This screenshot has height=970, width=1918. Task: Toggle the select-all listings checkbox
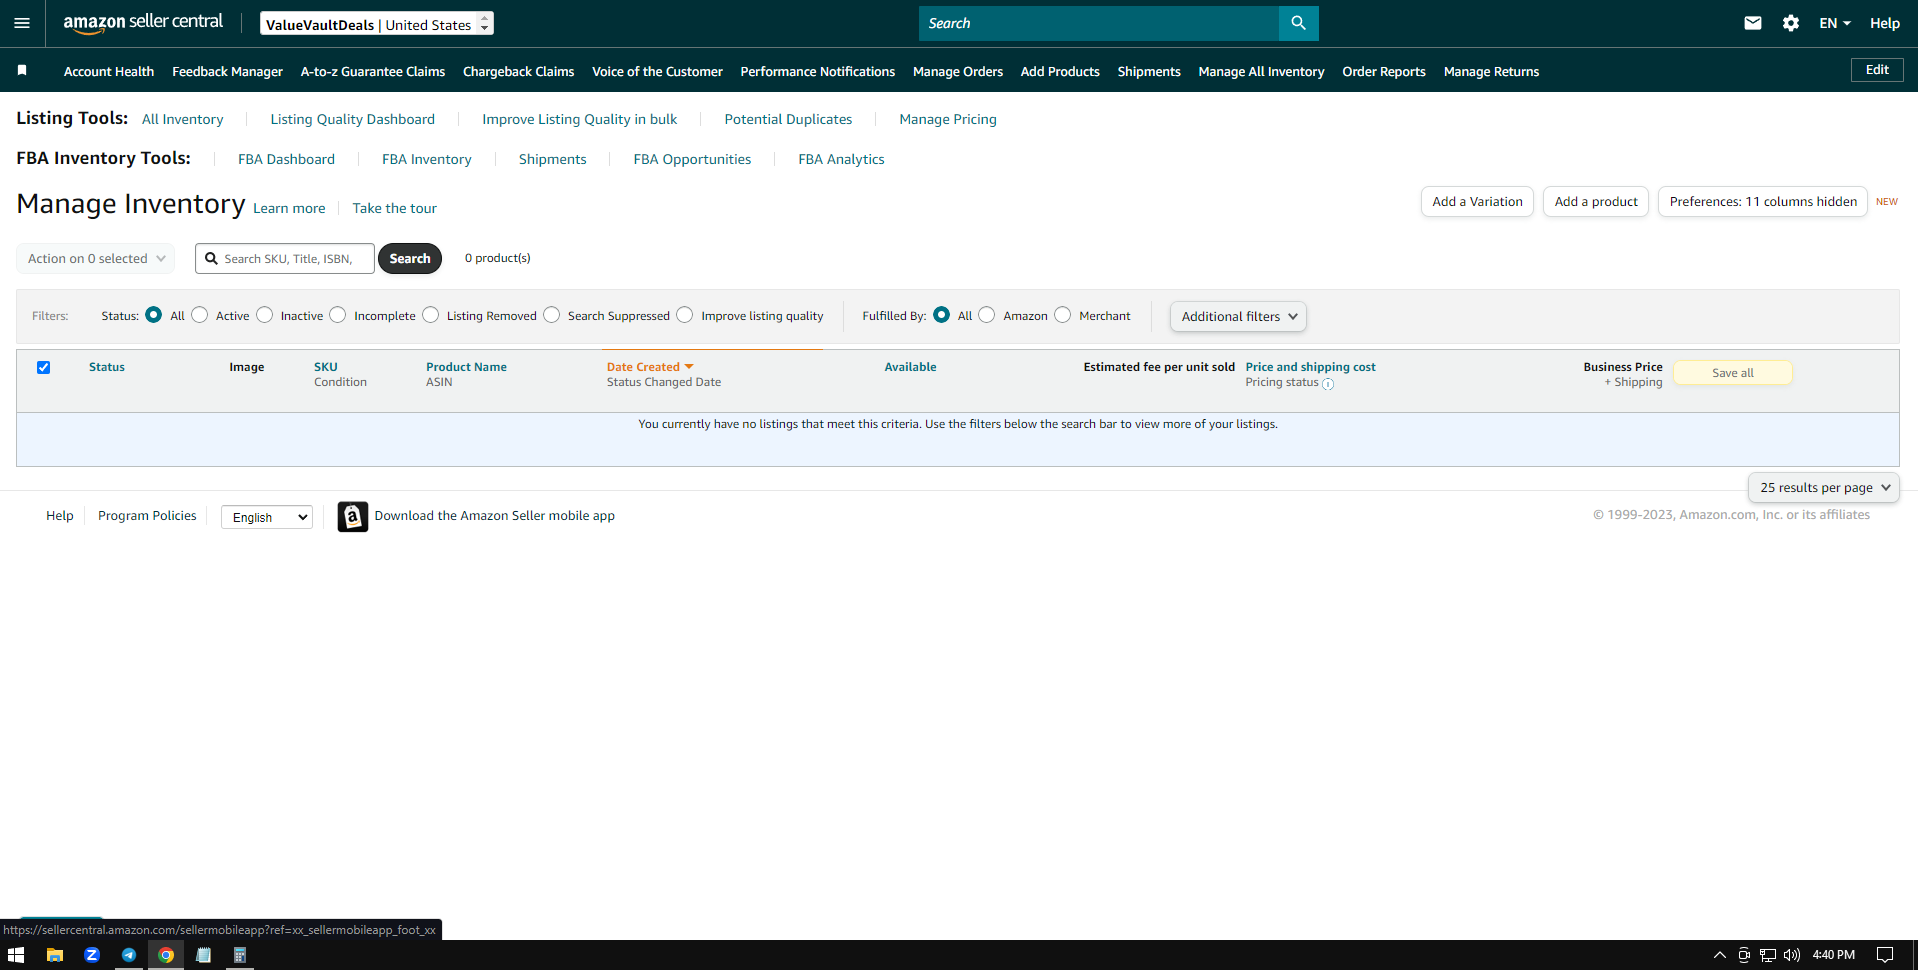pos(43,367)
